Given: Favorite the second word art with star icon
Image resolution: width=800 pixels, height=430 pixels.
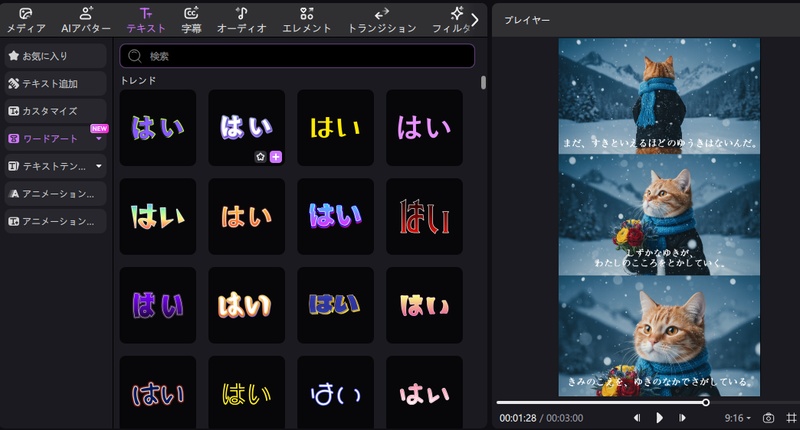Looking at the screenshot, I should pos(260,157).
